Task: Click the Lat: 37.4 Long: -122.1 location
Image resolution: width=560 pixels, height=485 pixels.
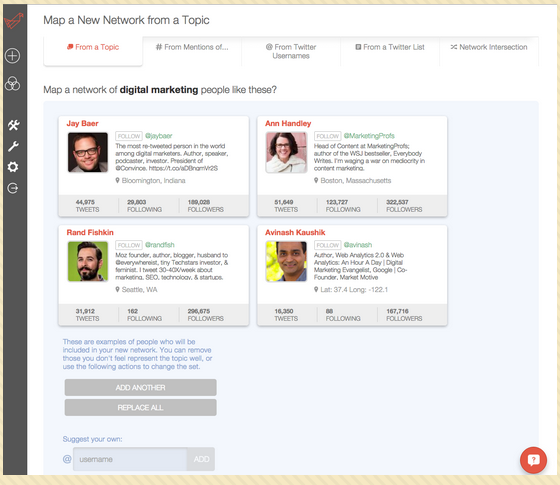Action: (x=354, y=290)
